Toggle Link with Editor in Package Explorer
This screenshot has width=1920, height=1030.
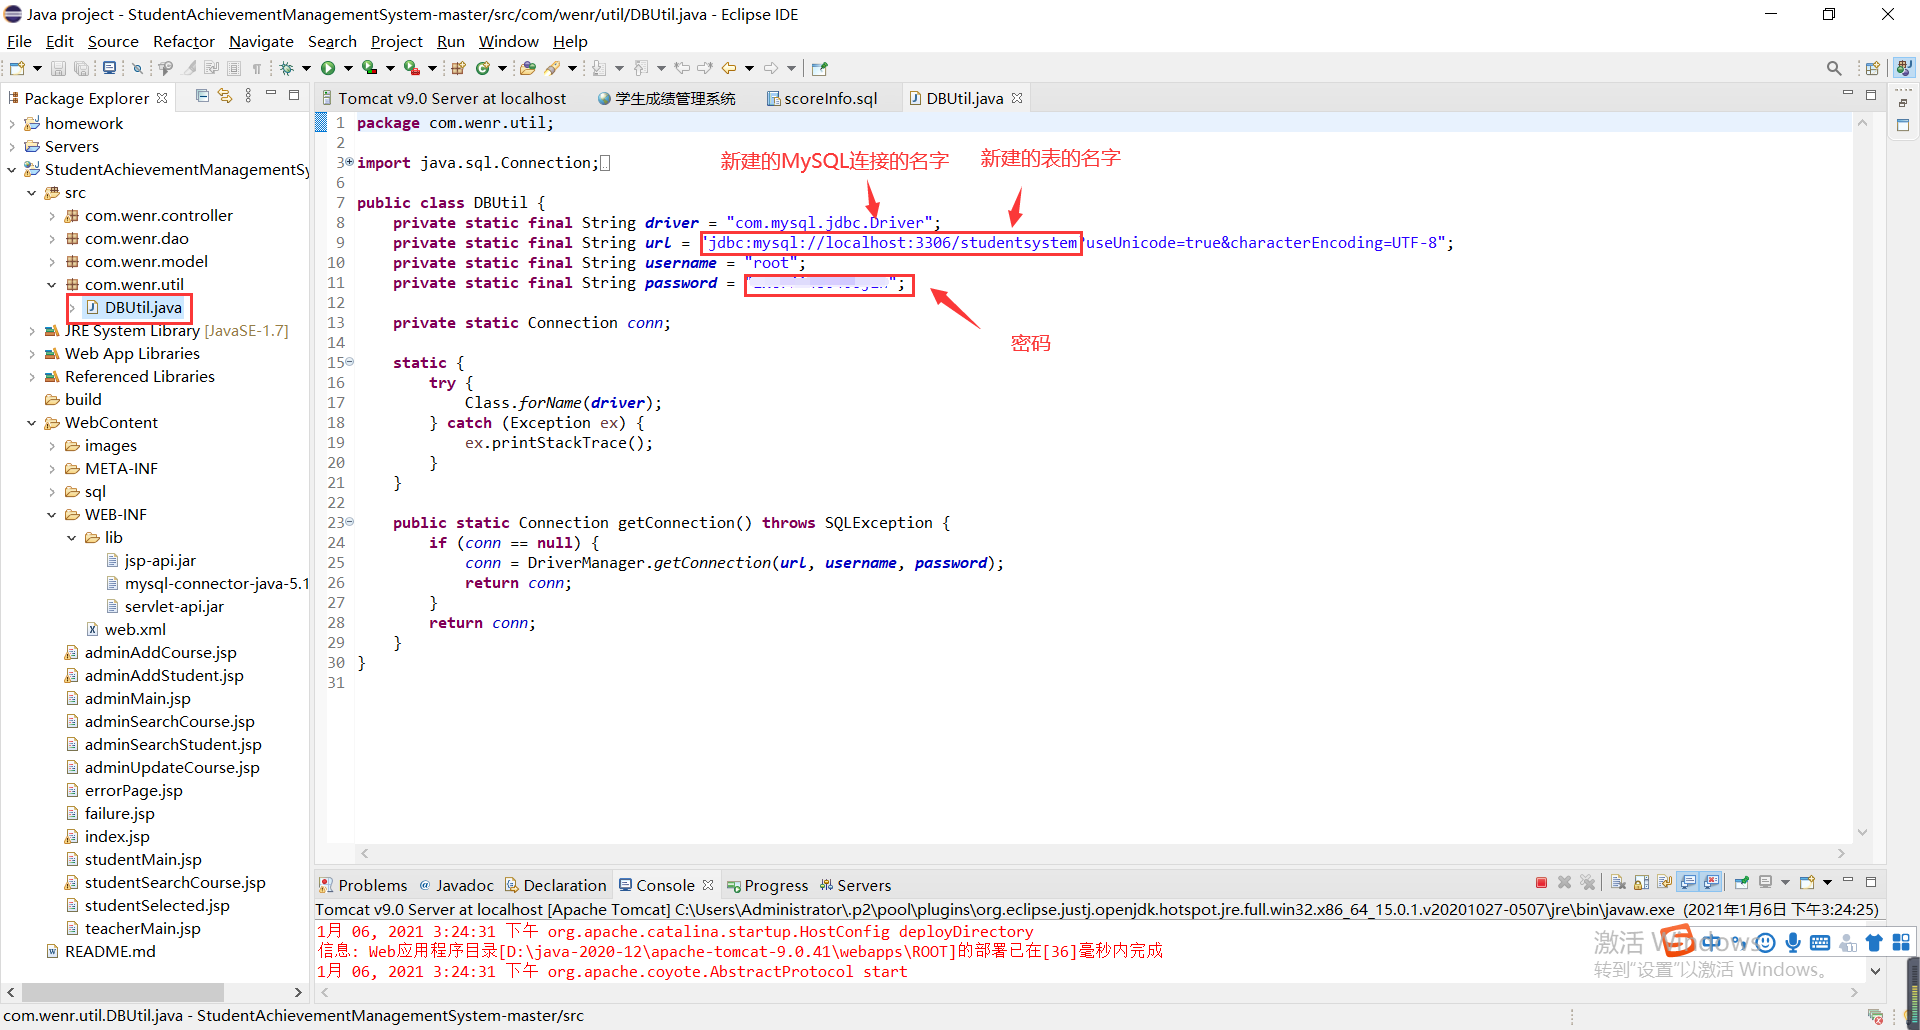225,96
